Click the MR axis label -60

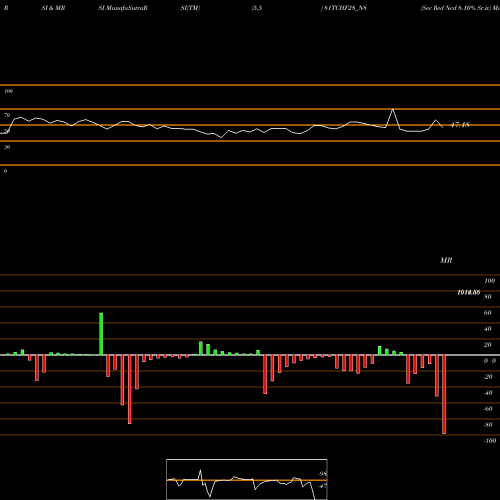[x=488, y=409]
